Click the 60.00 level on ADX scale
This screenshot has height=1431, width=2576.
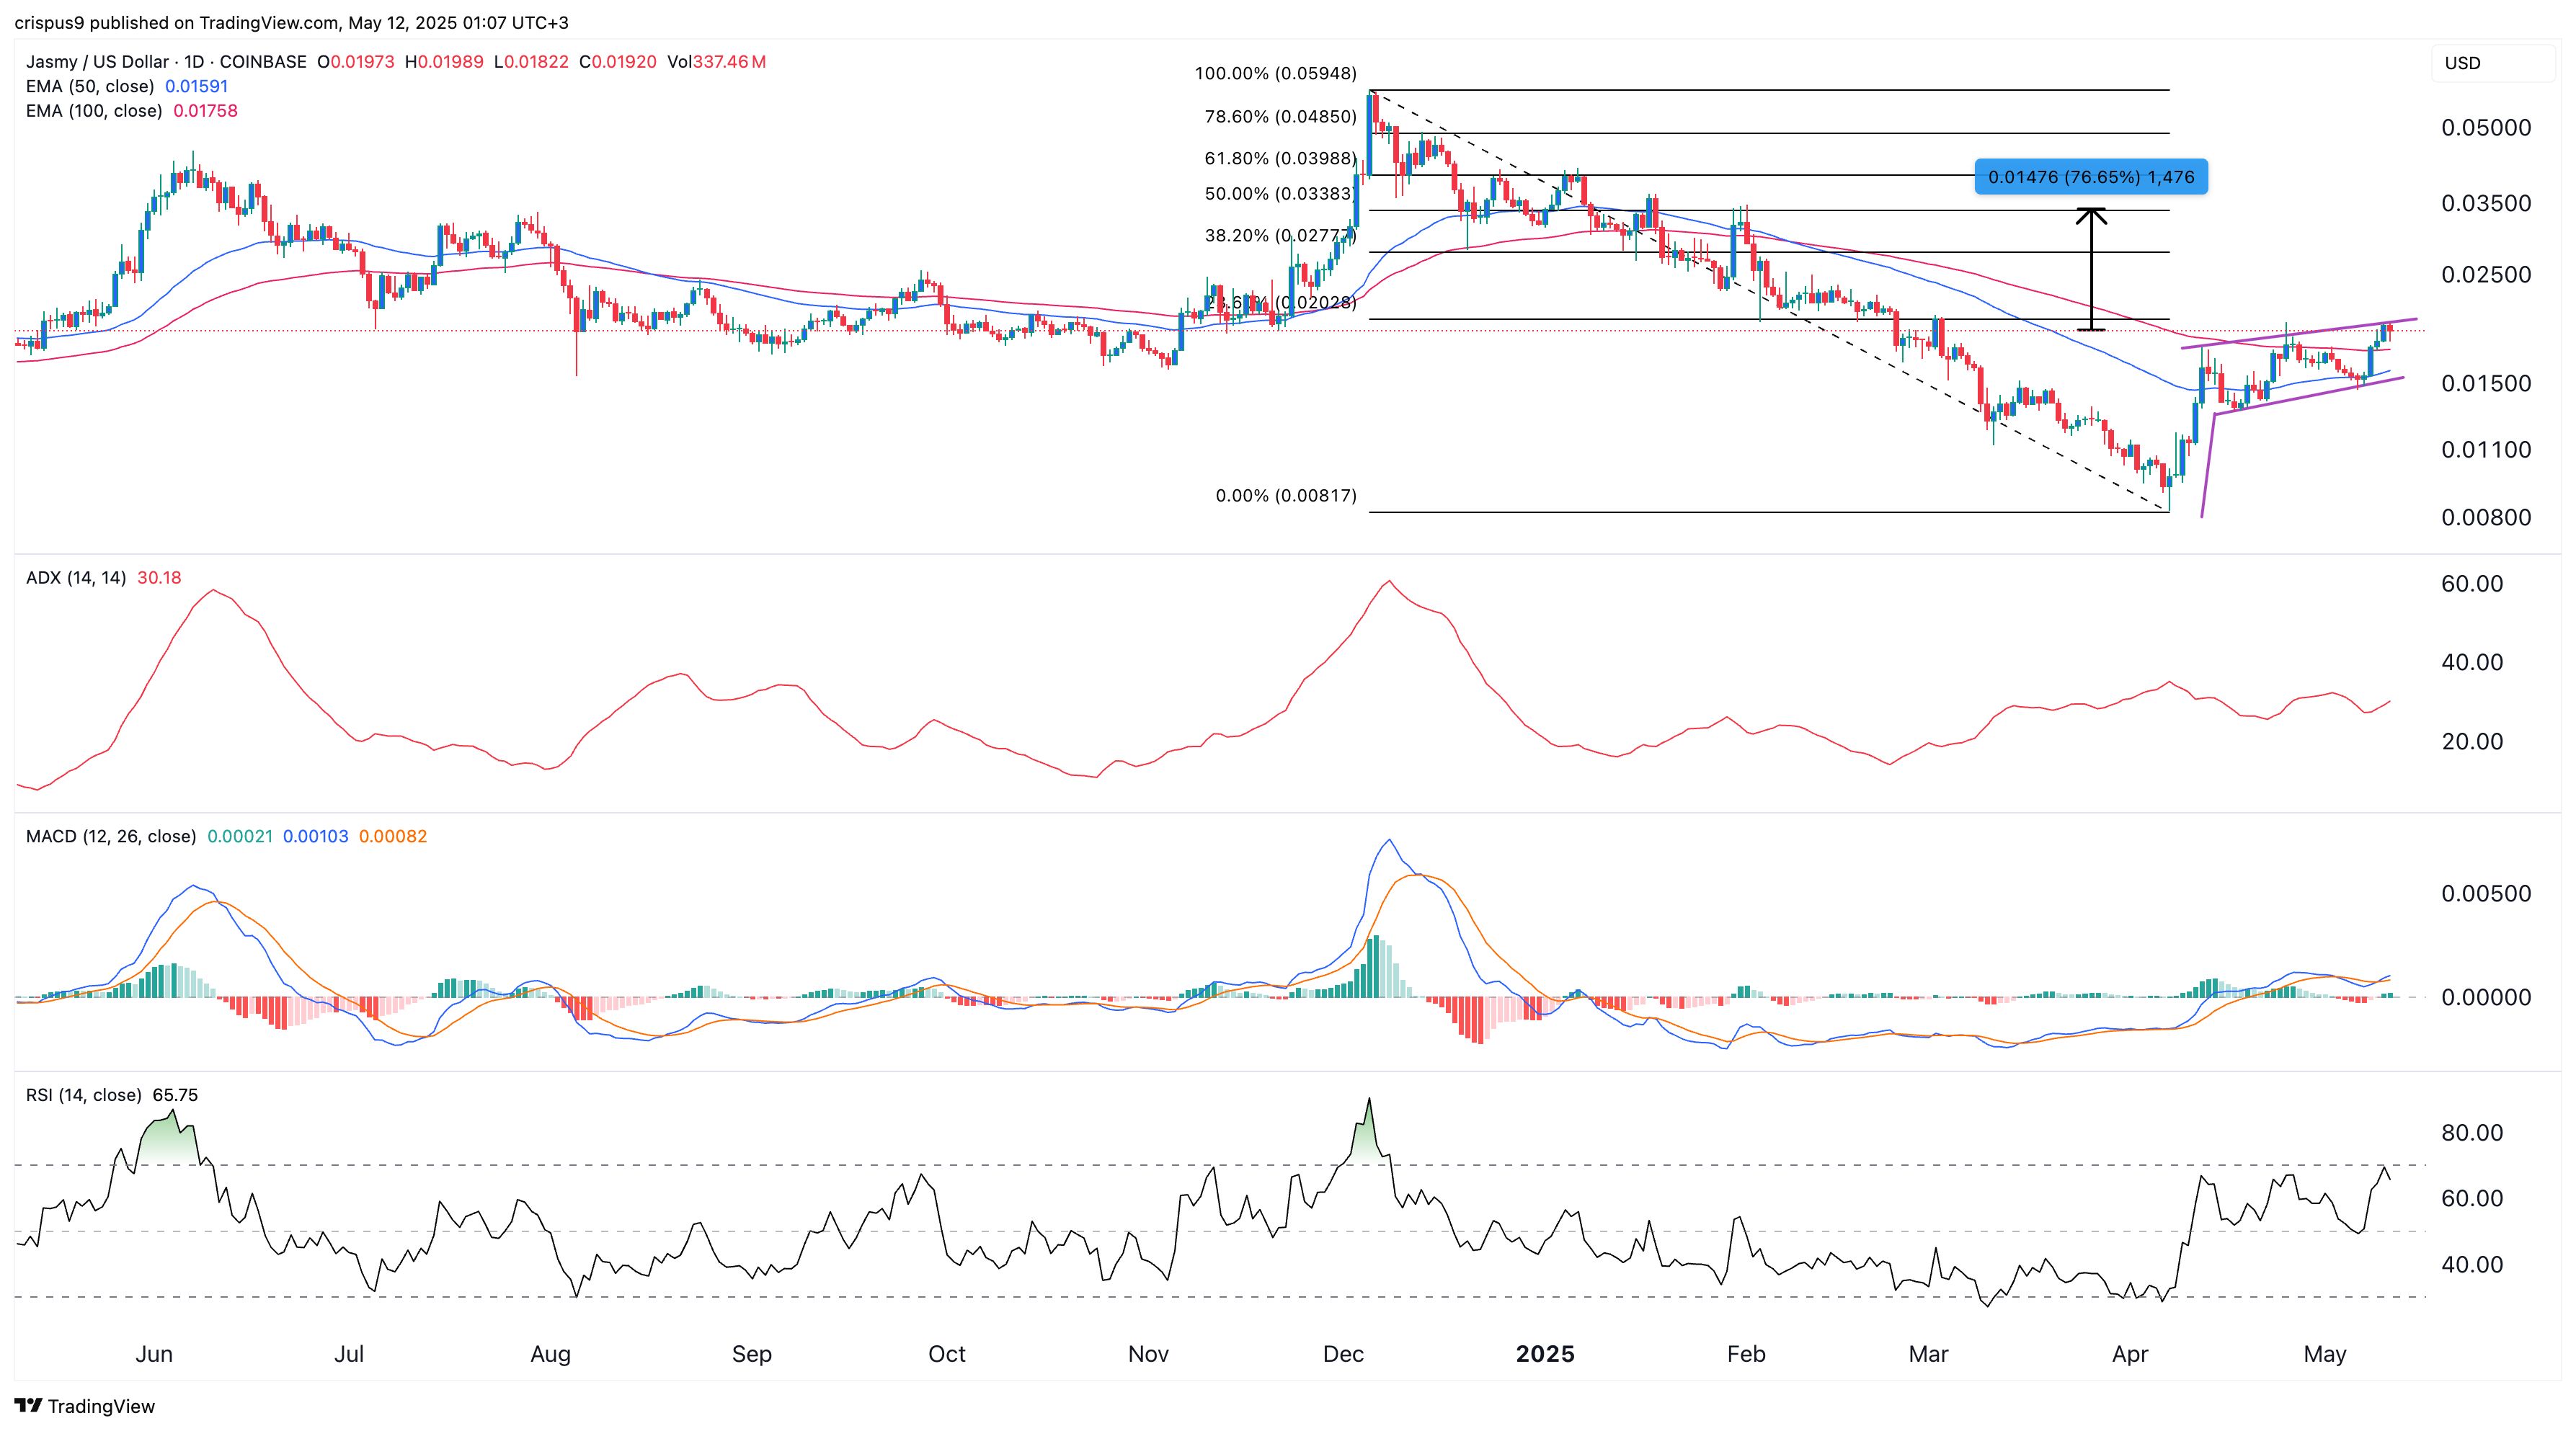(2472, 584)
